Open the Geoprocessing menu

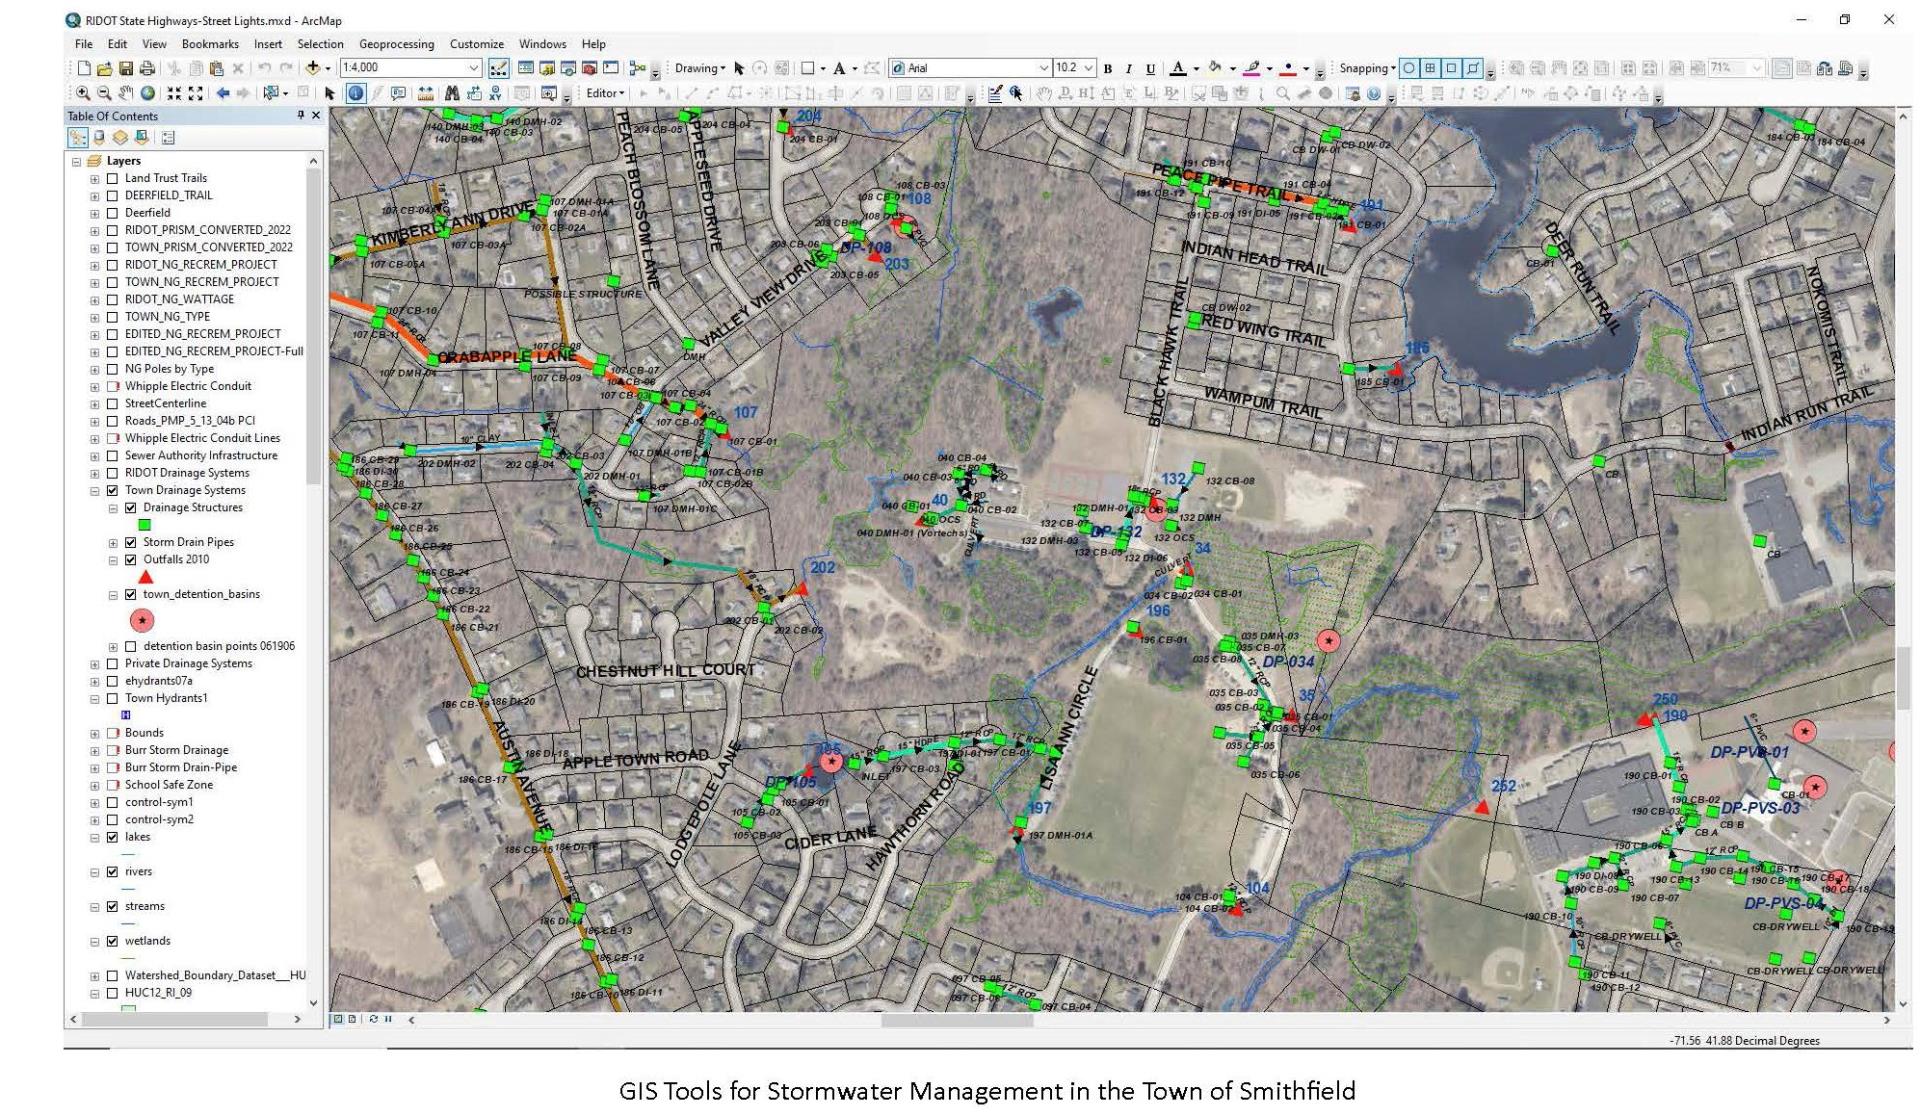tap(396, 45)
